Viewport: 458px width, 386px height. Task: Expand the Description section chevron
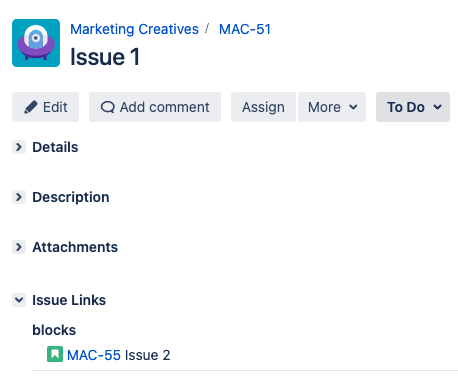pos(19,197)
